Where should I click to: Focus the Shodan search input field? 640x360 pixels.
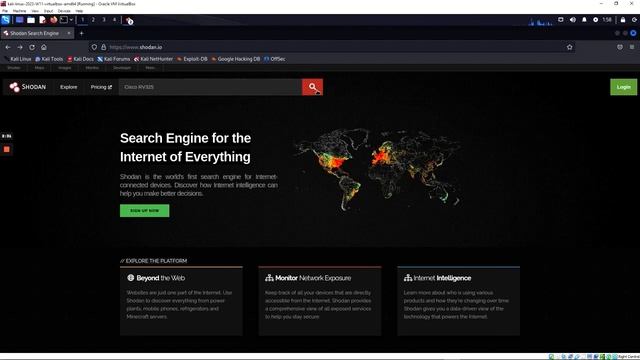point(210,87)
